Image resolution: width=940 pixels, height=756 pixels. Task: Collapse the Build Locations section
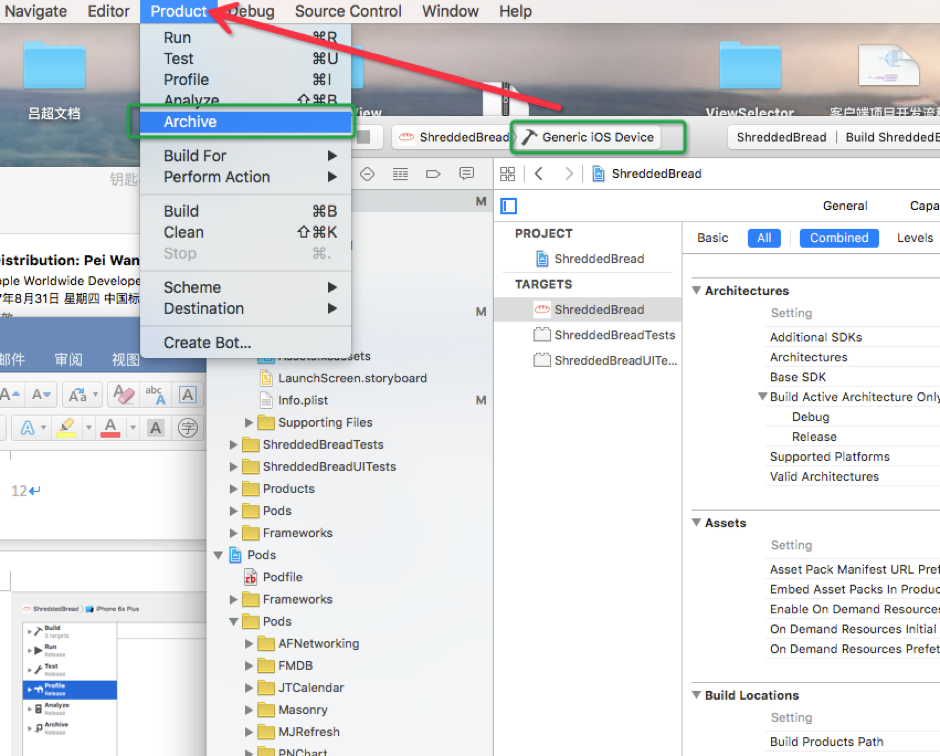click(697, 695)
